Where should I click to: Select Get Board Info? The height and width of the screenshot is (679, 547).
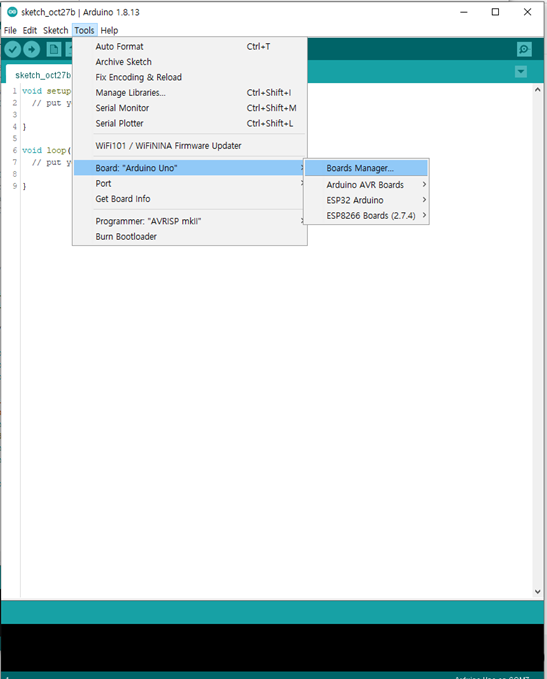[x=190, y=199]
